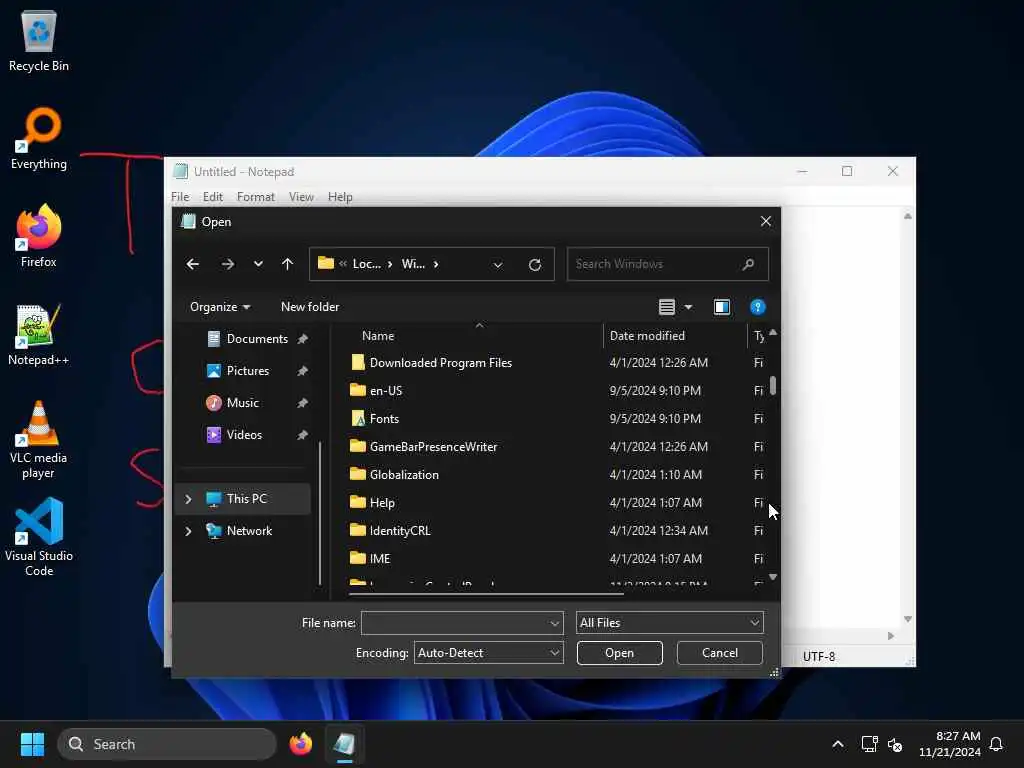The width and height of the screenshot is (1024, 768).
Task: Click the search magnifier icon in dialog
Action: tap(748, 264)
